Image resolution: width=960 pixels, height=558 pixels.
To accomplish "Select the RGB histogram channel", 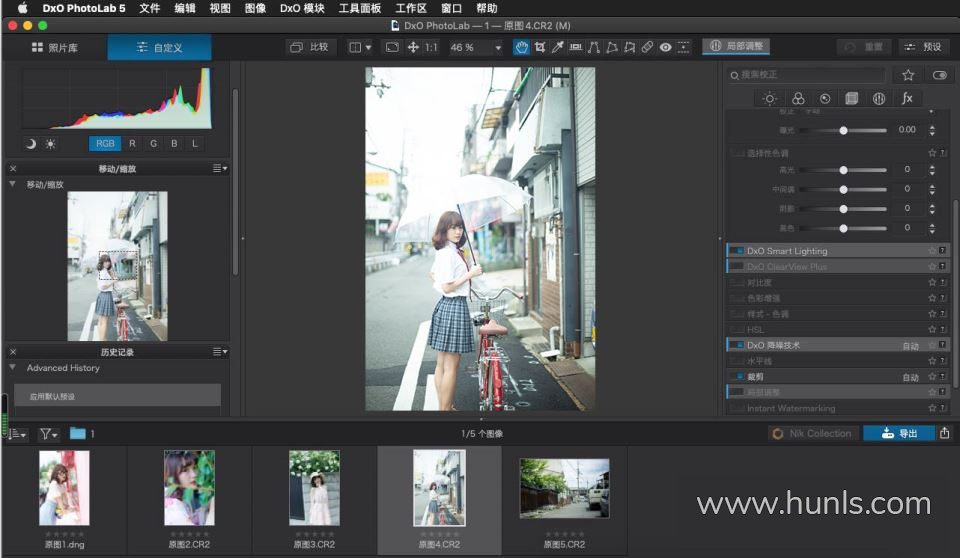I will [x=105, y=143].
